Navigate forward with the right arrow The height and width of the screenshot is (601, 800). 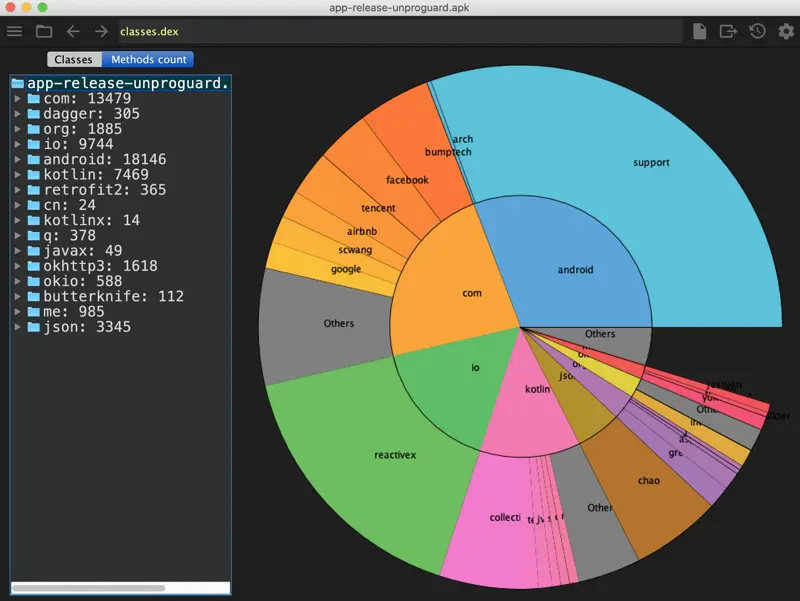[x=102, y=32]
